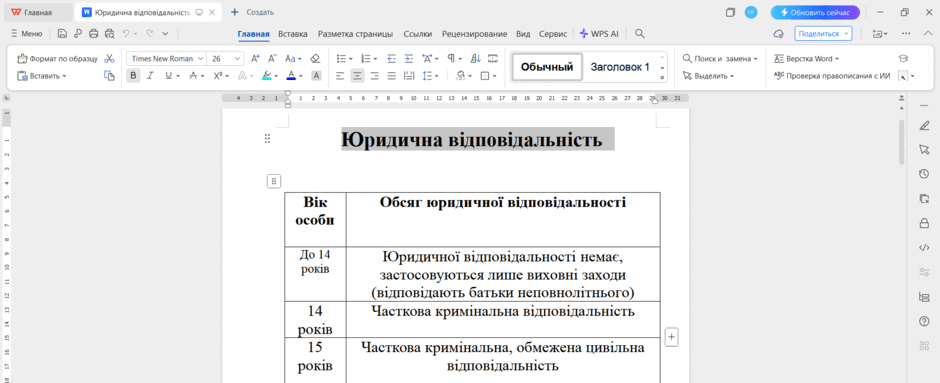Toggle center alignment
This screenshot has height=383, width=940.
(x=357, y=76)
